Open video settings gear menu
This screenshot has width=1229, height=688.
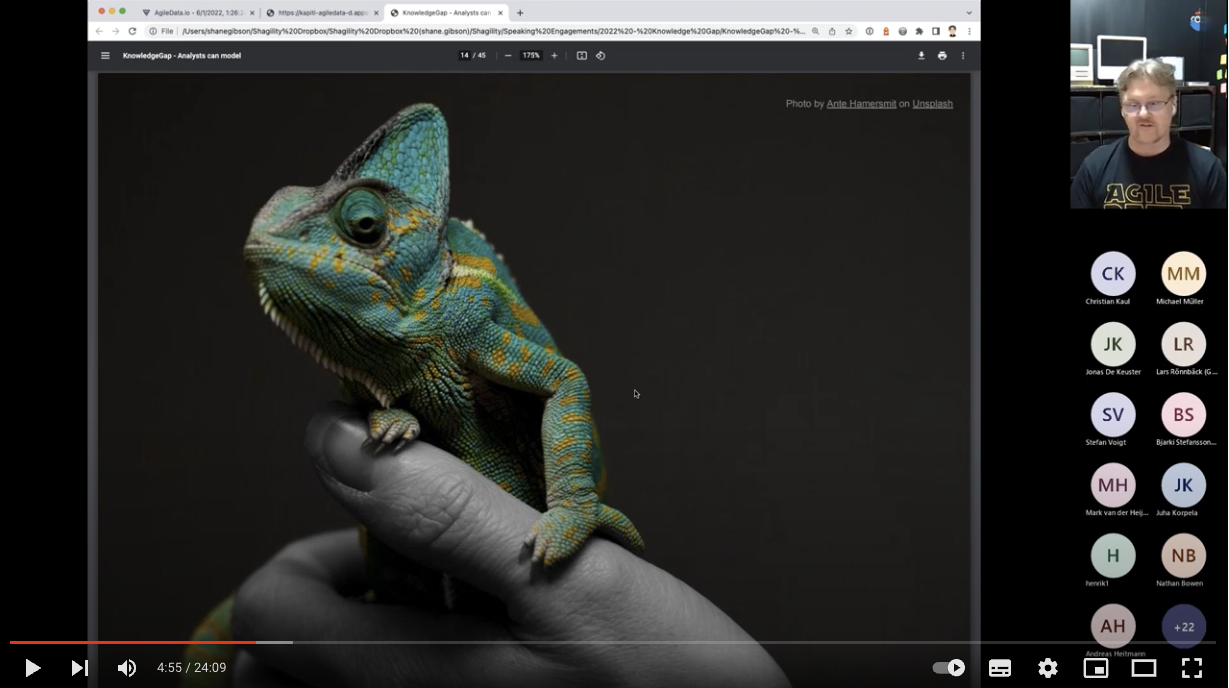(1047, 668)
